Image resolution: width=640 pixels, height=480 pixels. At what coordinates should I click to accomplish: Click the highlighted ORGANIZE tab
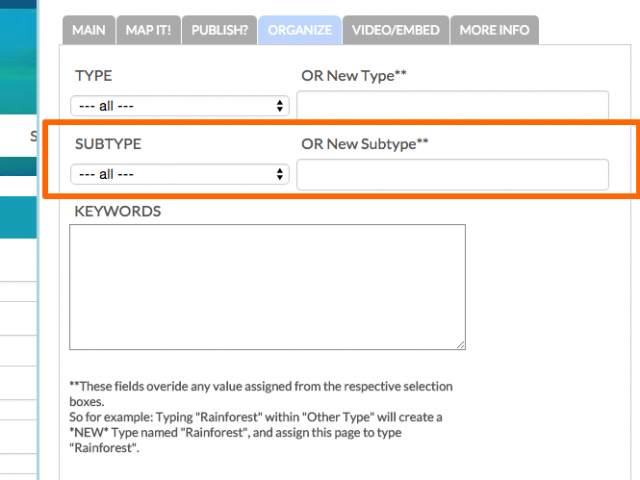click(299, 30)
